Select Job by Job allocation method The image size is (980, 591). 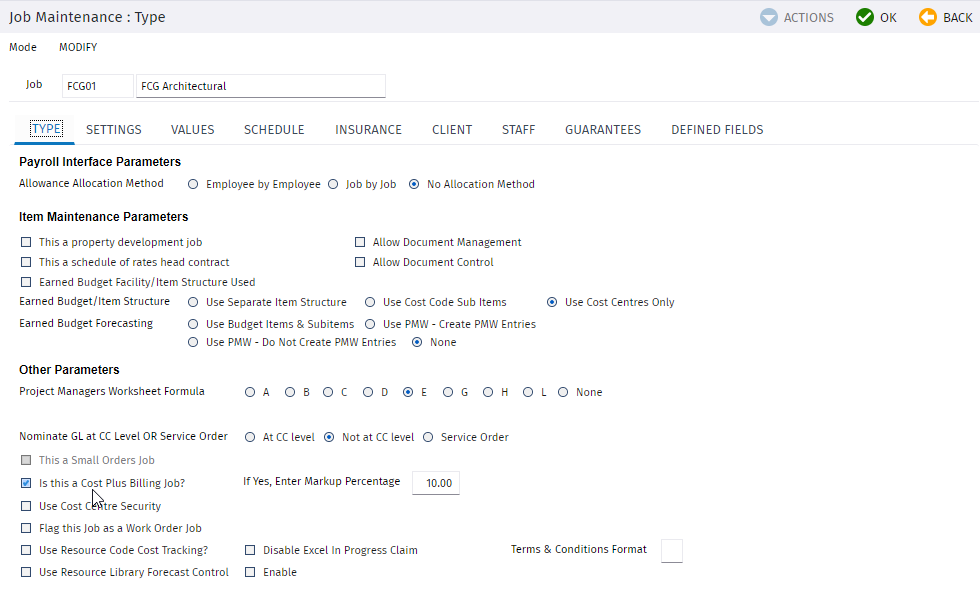pos(333,184)
